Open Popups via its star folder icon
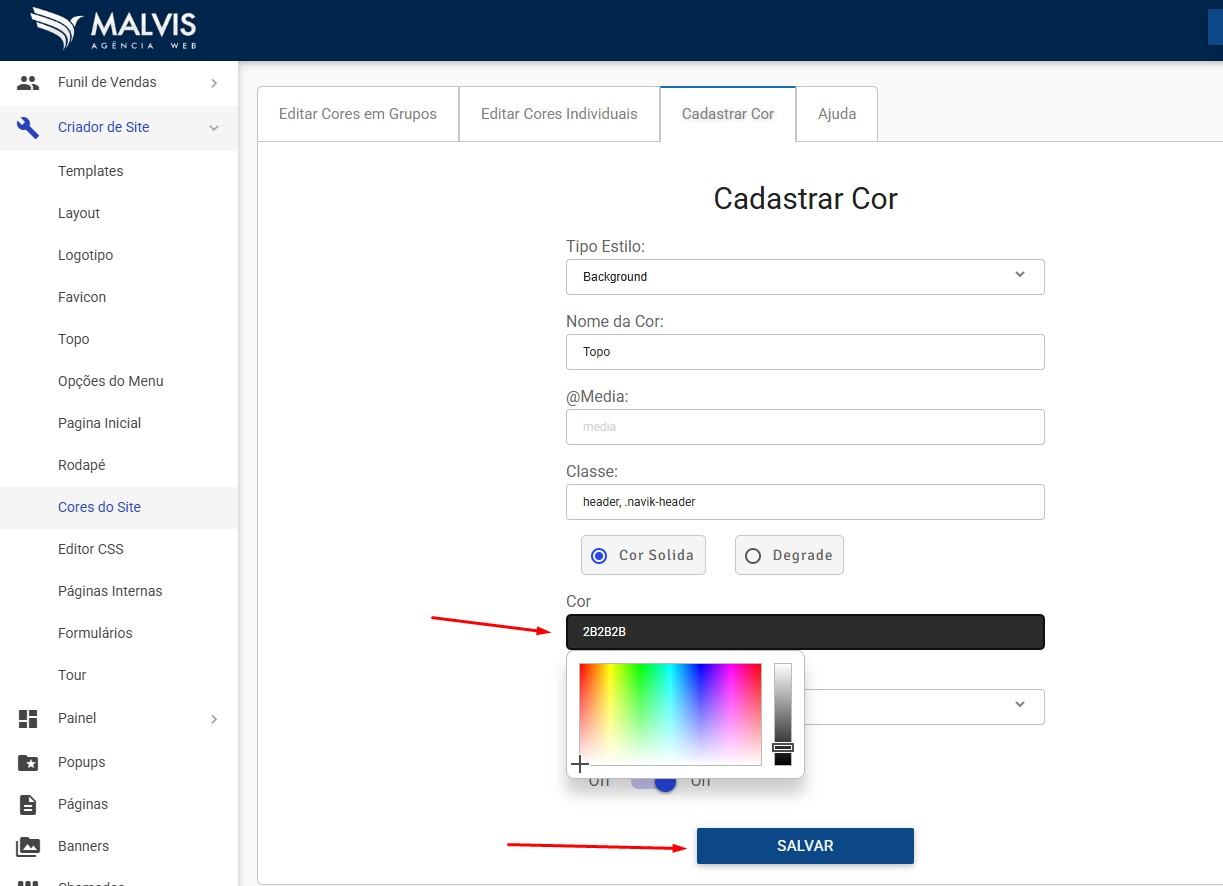Screen dimensions: 1223x886 [28, 762]
